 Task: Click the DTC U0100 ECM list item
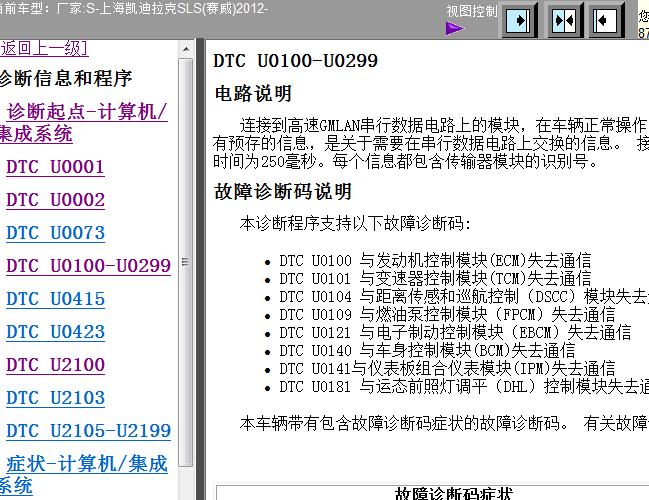(435, 261)
